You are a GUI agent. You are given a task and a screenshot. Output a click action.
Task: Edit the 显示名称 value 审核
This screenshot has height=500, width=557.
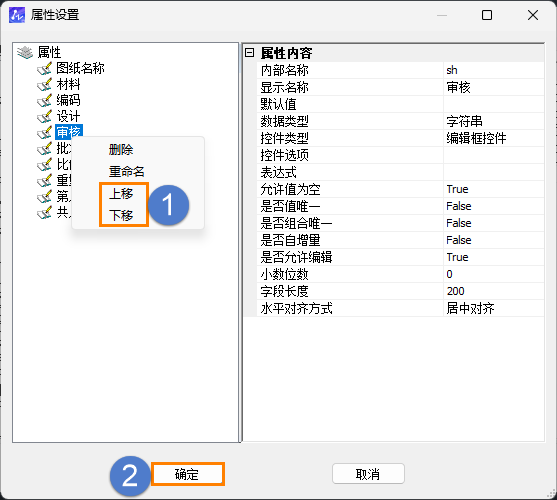click(493, 87)
